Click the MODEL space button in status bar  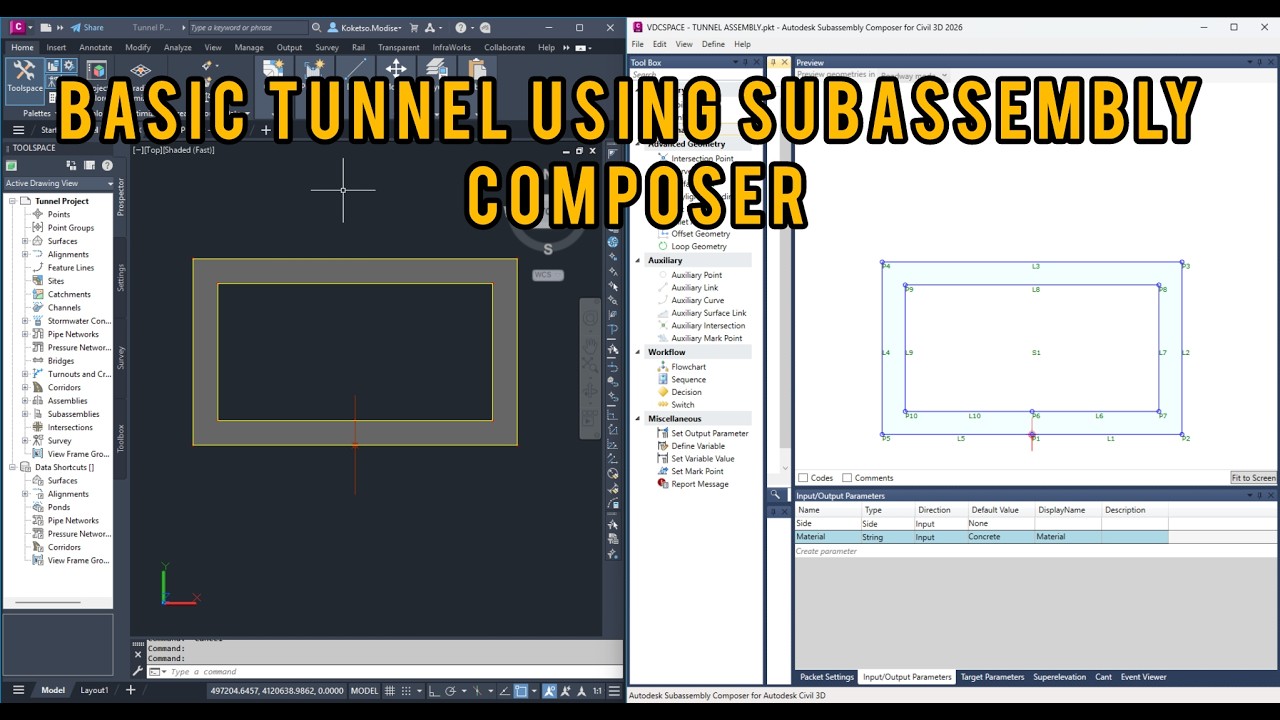[x=364, y=690]
